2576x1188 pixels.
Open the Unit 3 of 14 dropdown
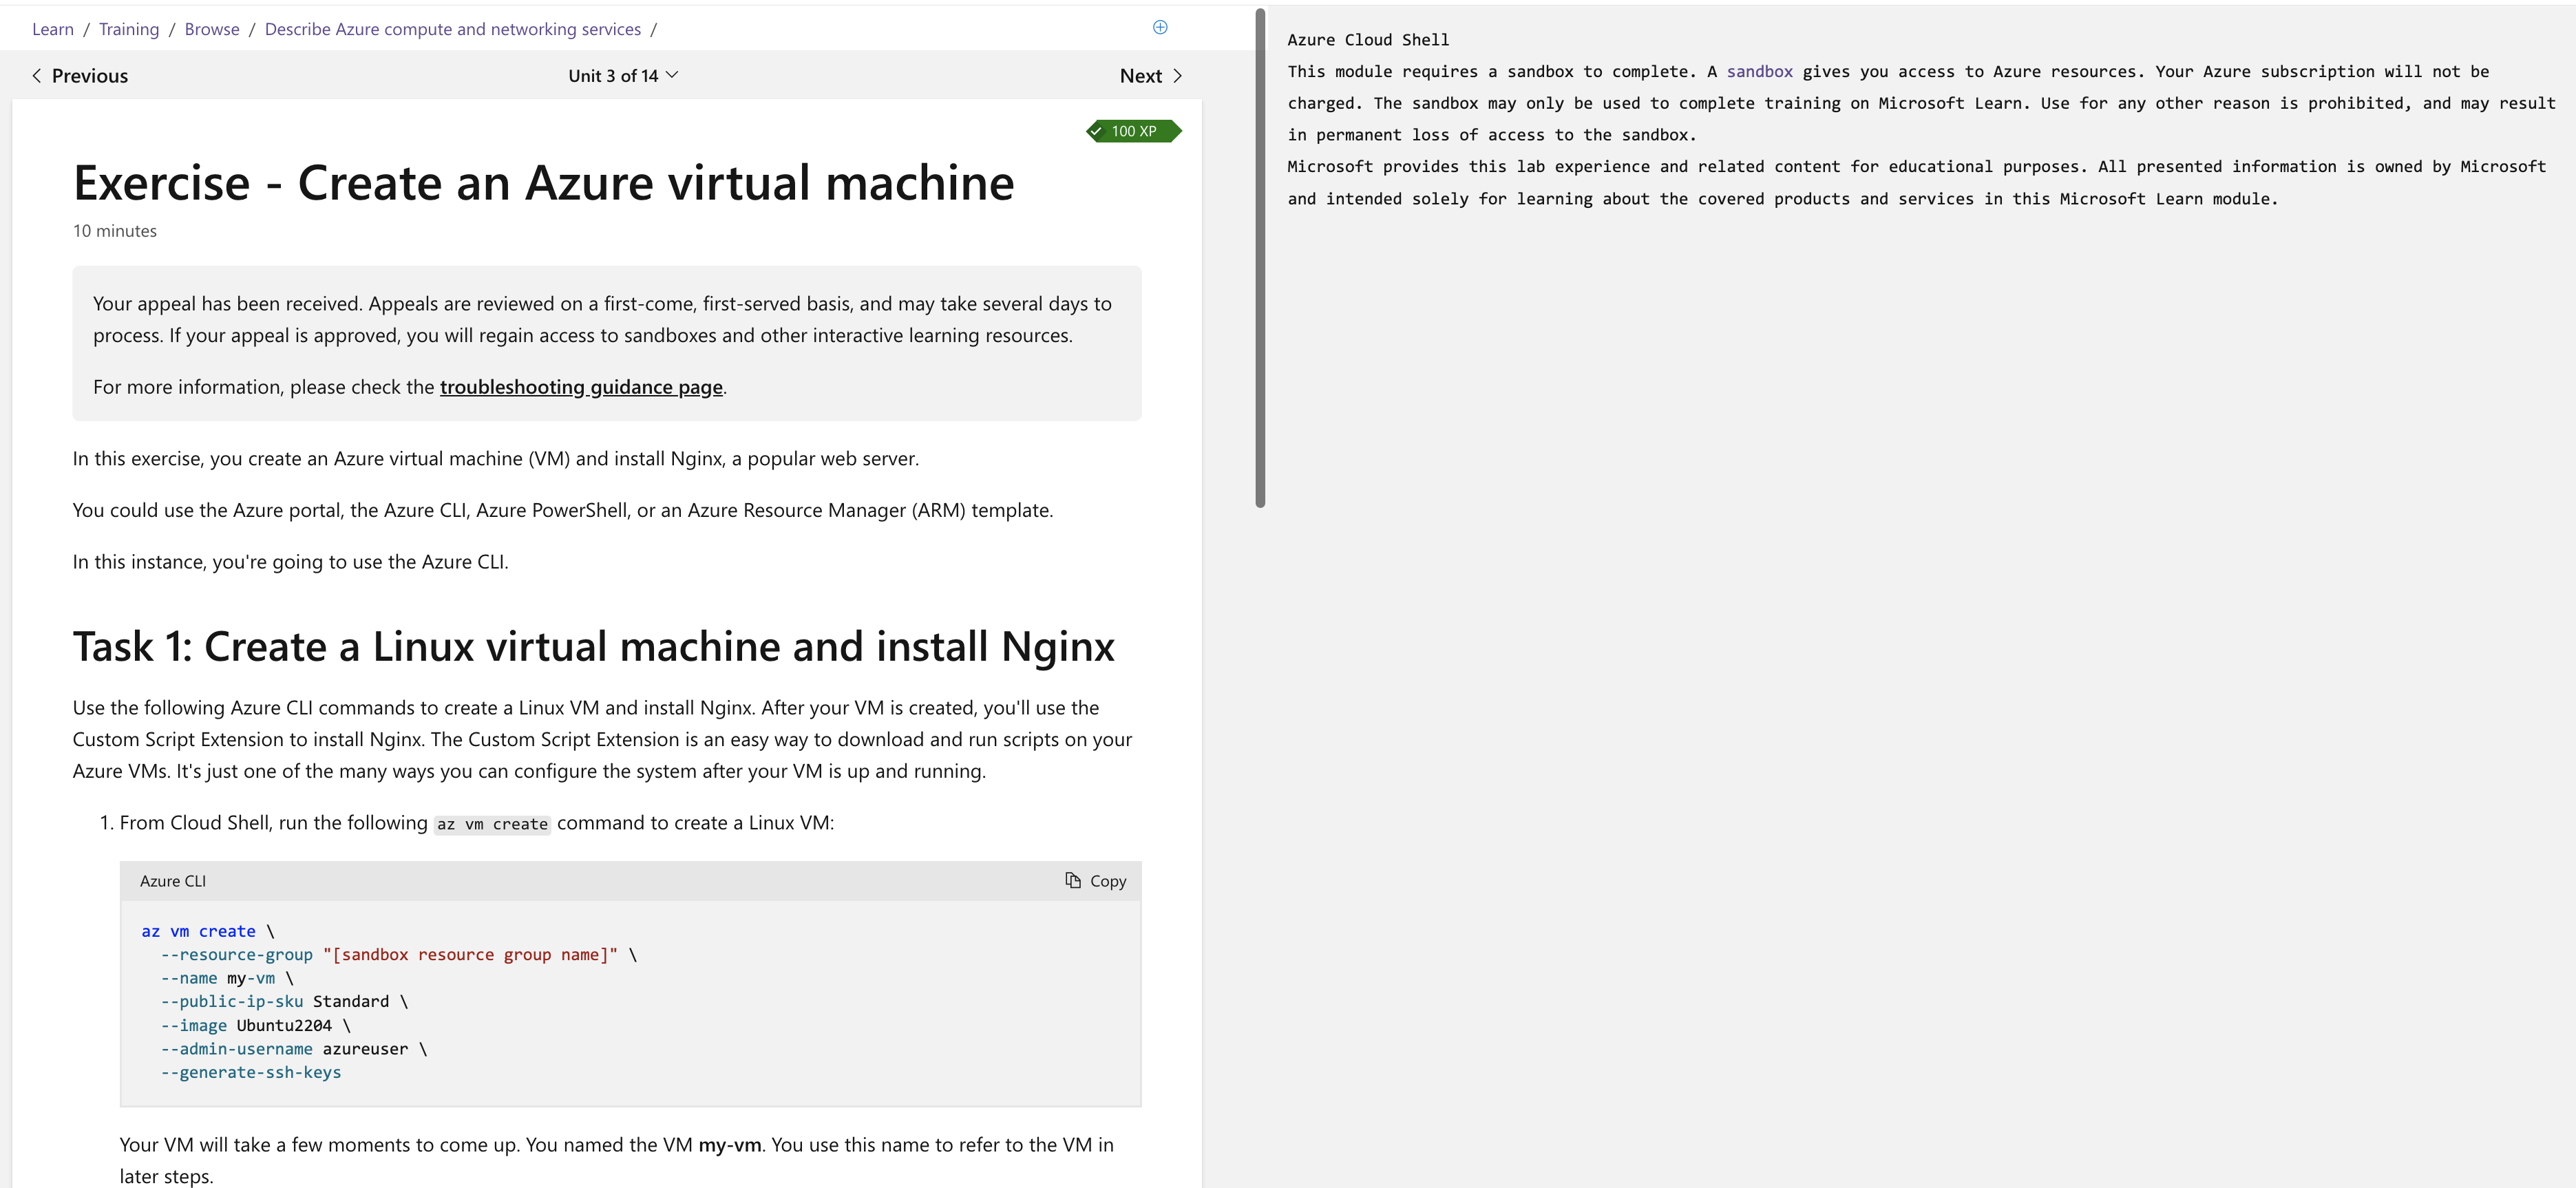point(623,75)
